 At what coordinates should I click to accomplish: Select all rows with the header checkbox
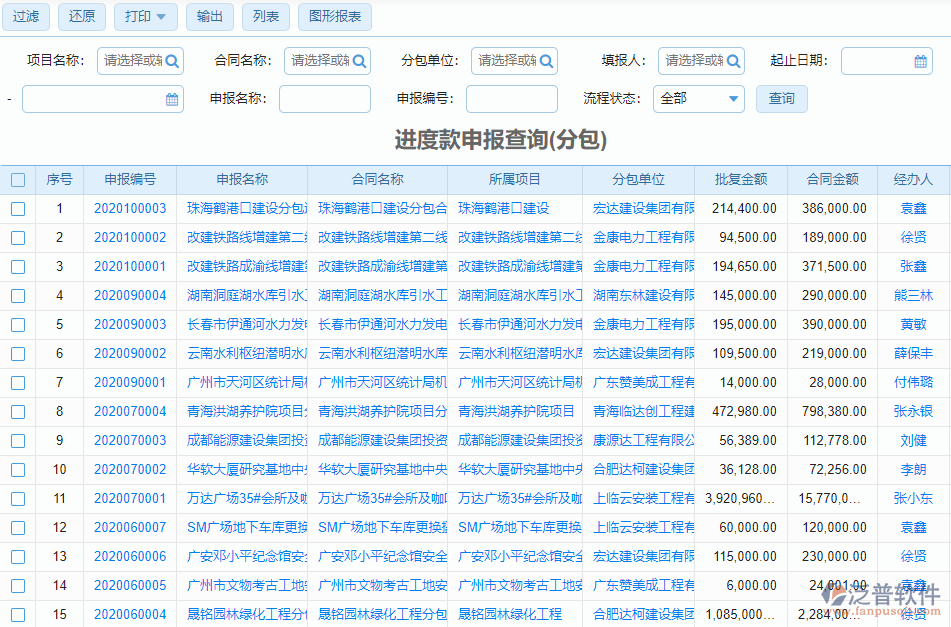[x=17, y=177]
